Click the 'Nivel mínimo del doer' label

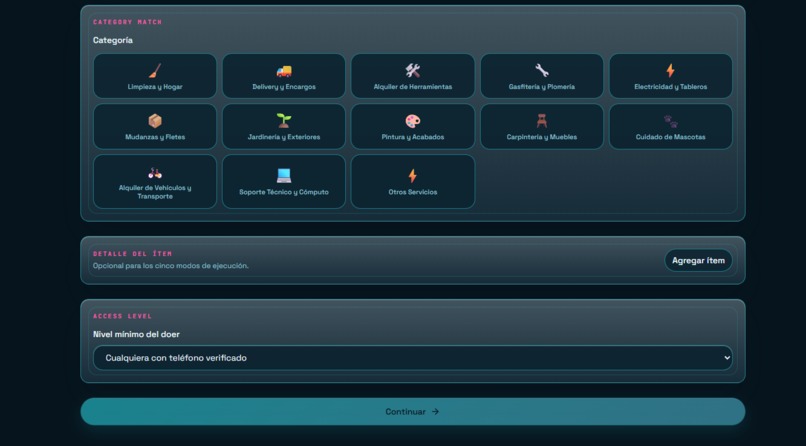(x=136, y=334)
